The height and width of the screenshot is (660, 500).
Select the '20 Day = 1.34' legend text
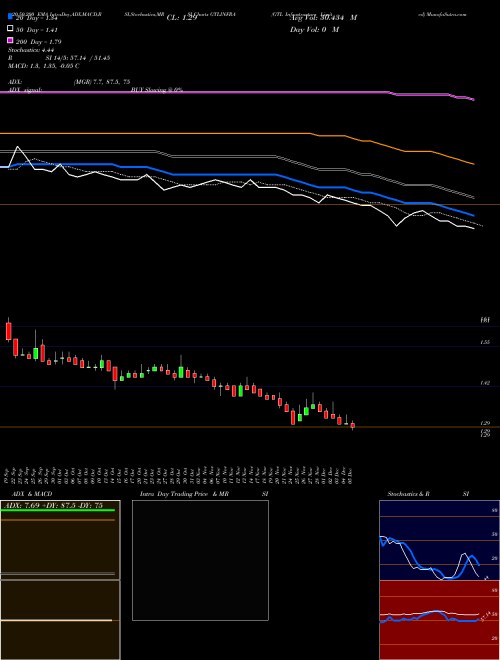click(36, 18)
